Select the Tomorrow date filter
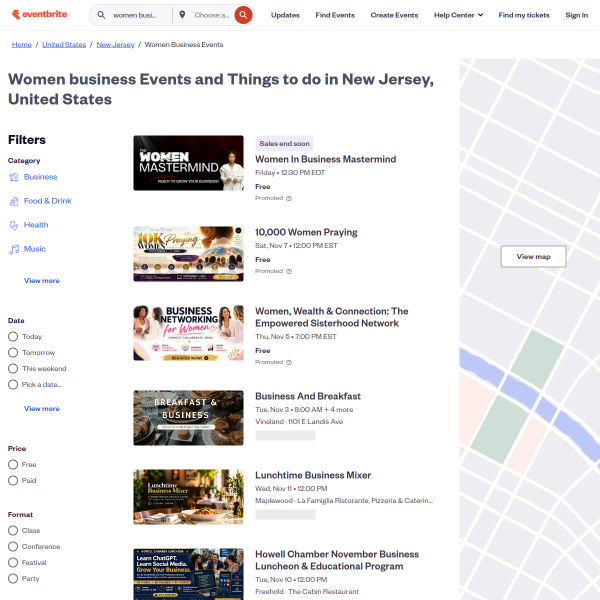The image size is (600, 600). coord(13,352)
